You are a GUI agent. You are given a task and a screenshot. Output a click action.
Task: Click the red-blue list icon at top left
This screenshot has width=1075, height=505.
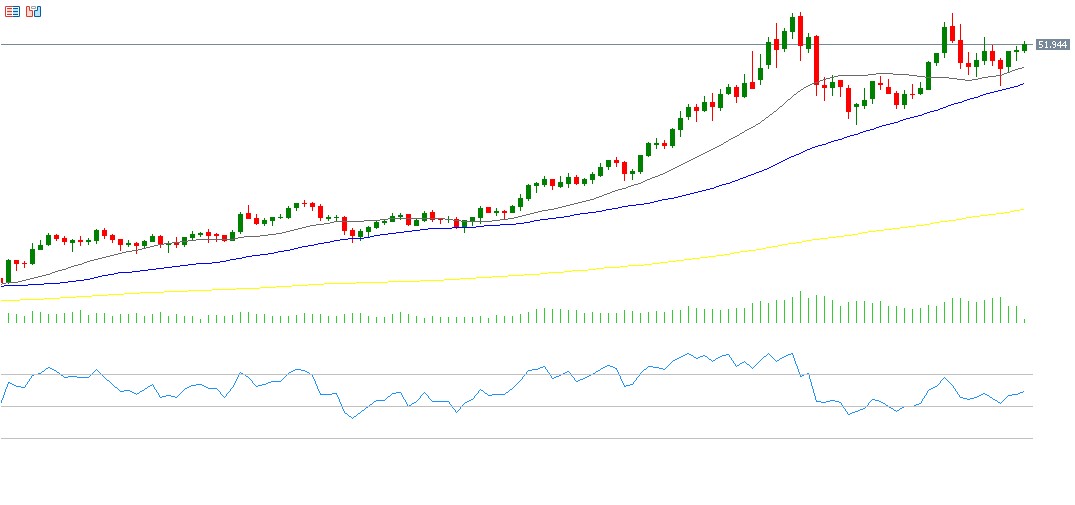pos(13,11)
